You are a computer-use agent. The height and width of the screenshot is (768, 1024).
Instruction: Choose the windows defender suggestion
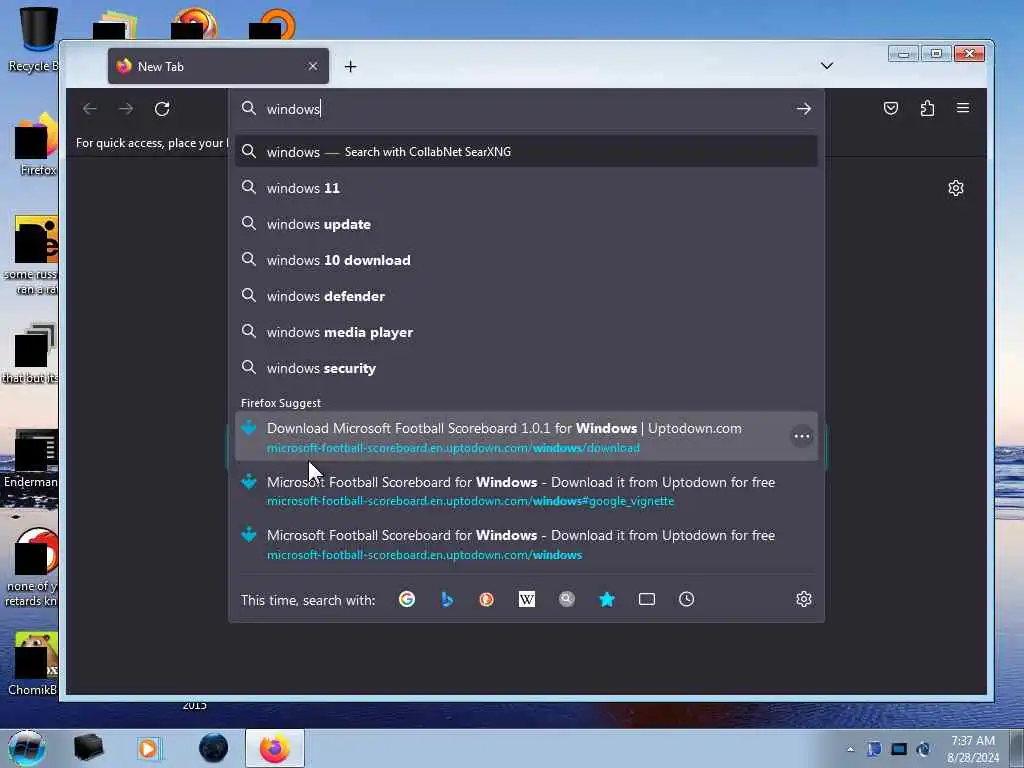pos(526,296)
